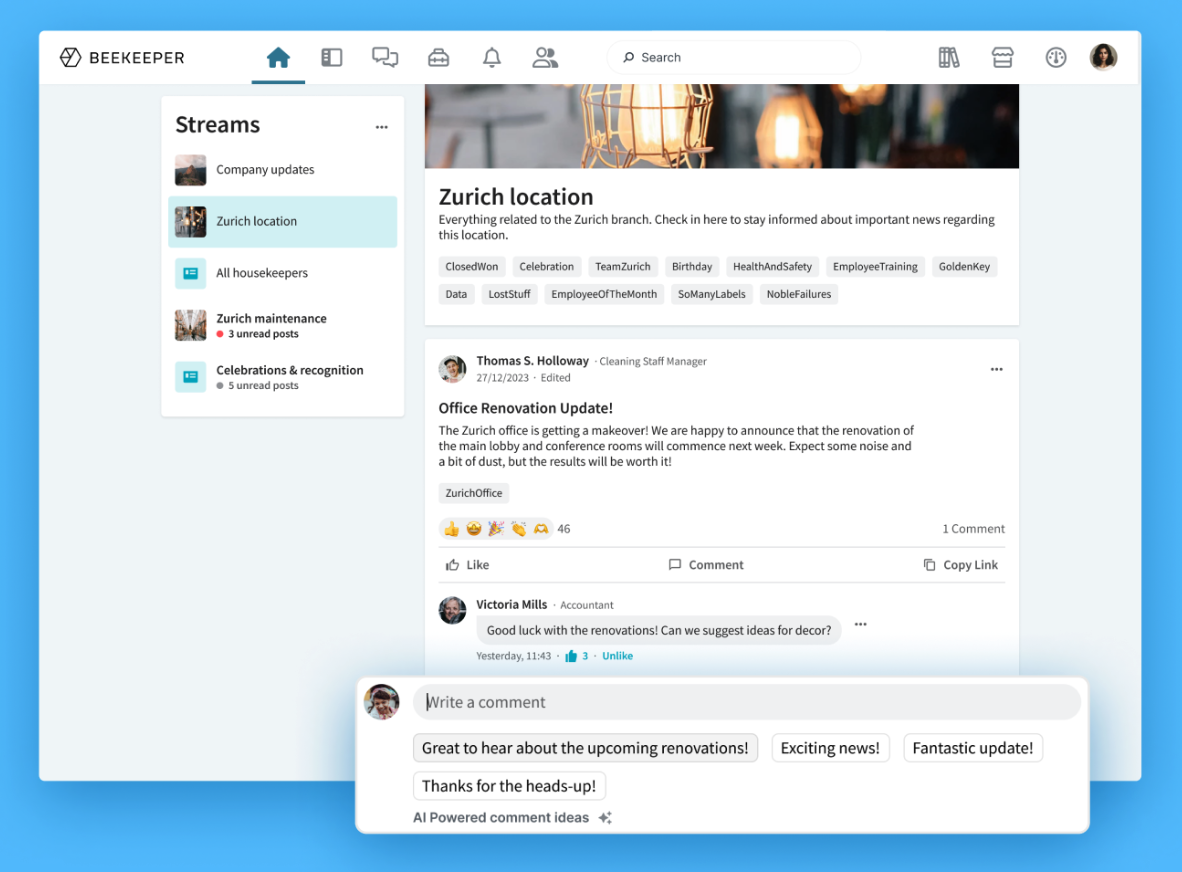Screen dimensions: 1182x872
Task: Like Thomas S. Holloway's post
Action: (466, 564)
